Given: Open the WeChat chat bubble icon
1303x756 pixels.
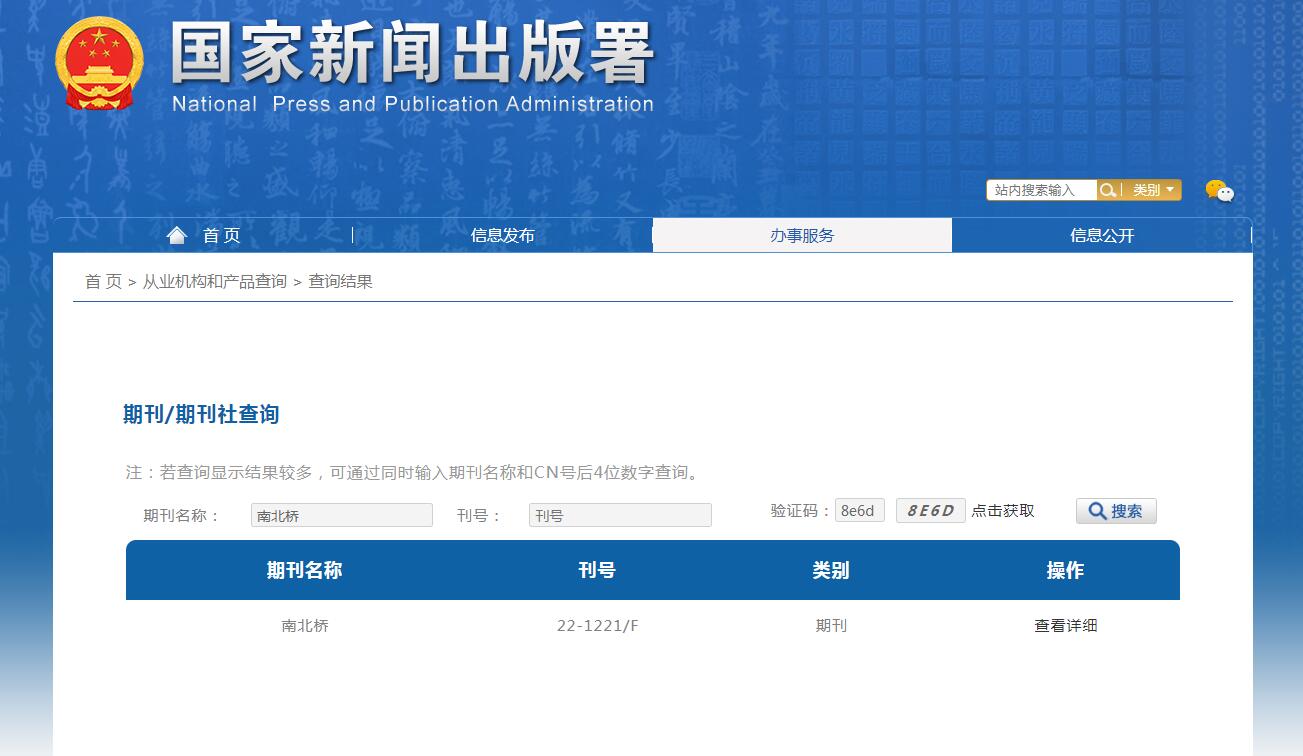Looking at the screenshot, I should click(1219, 191).
